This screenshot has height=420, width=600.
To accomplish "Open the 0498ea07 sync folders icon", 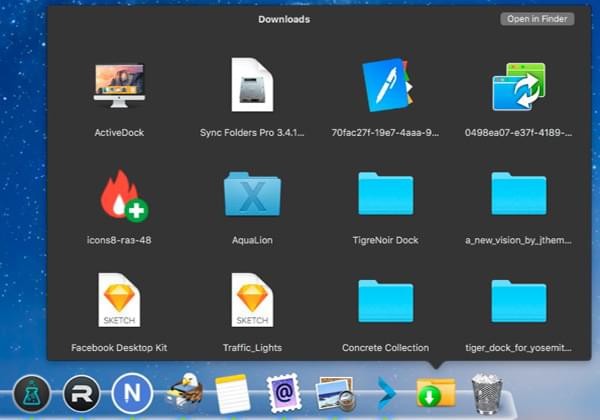I will pyautogui.click(x=518, y=86).
